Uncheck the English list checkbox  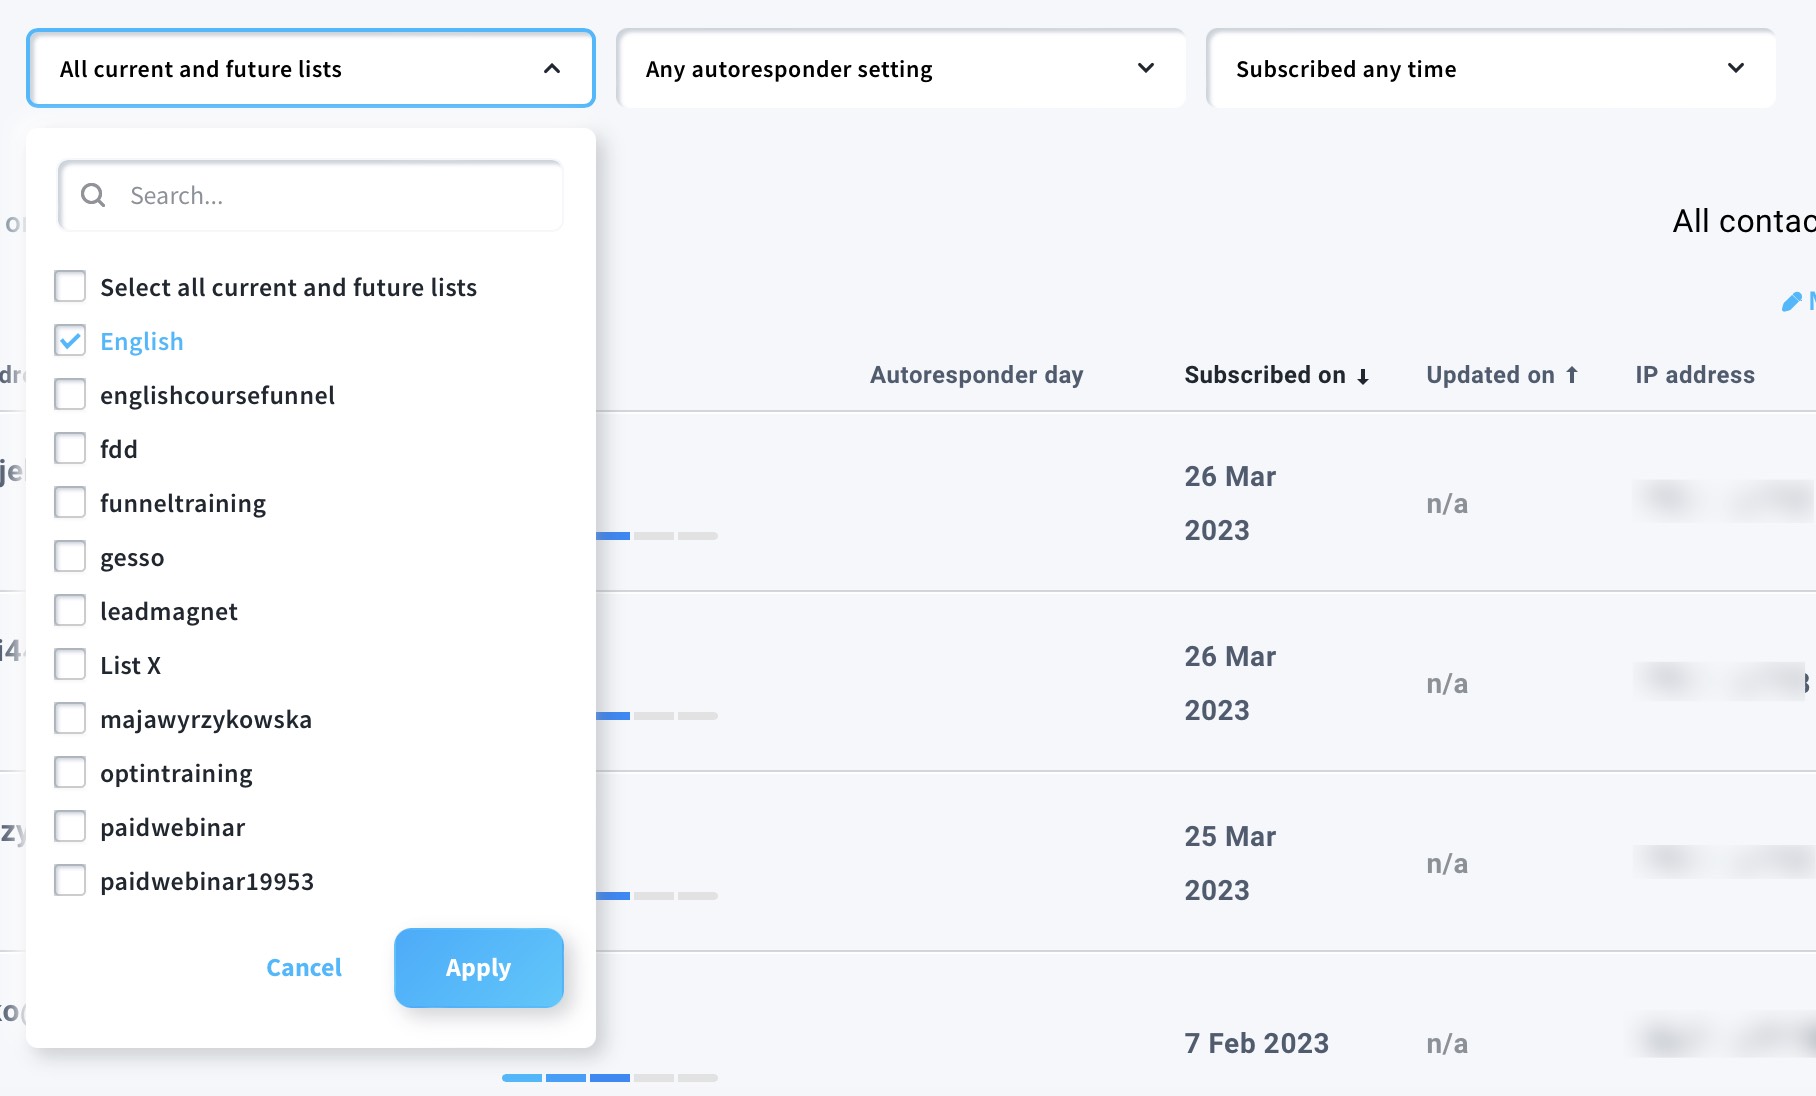tap(70, 341)
